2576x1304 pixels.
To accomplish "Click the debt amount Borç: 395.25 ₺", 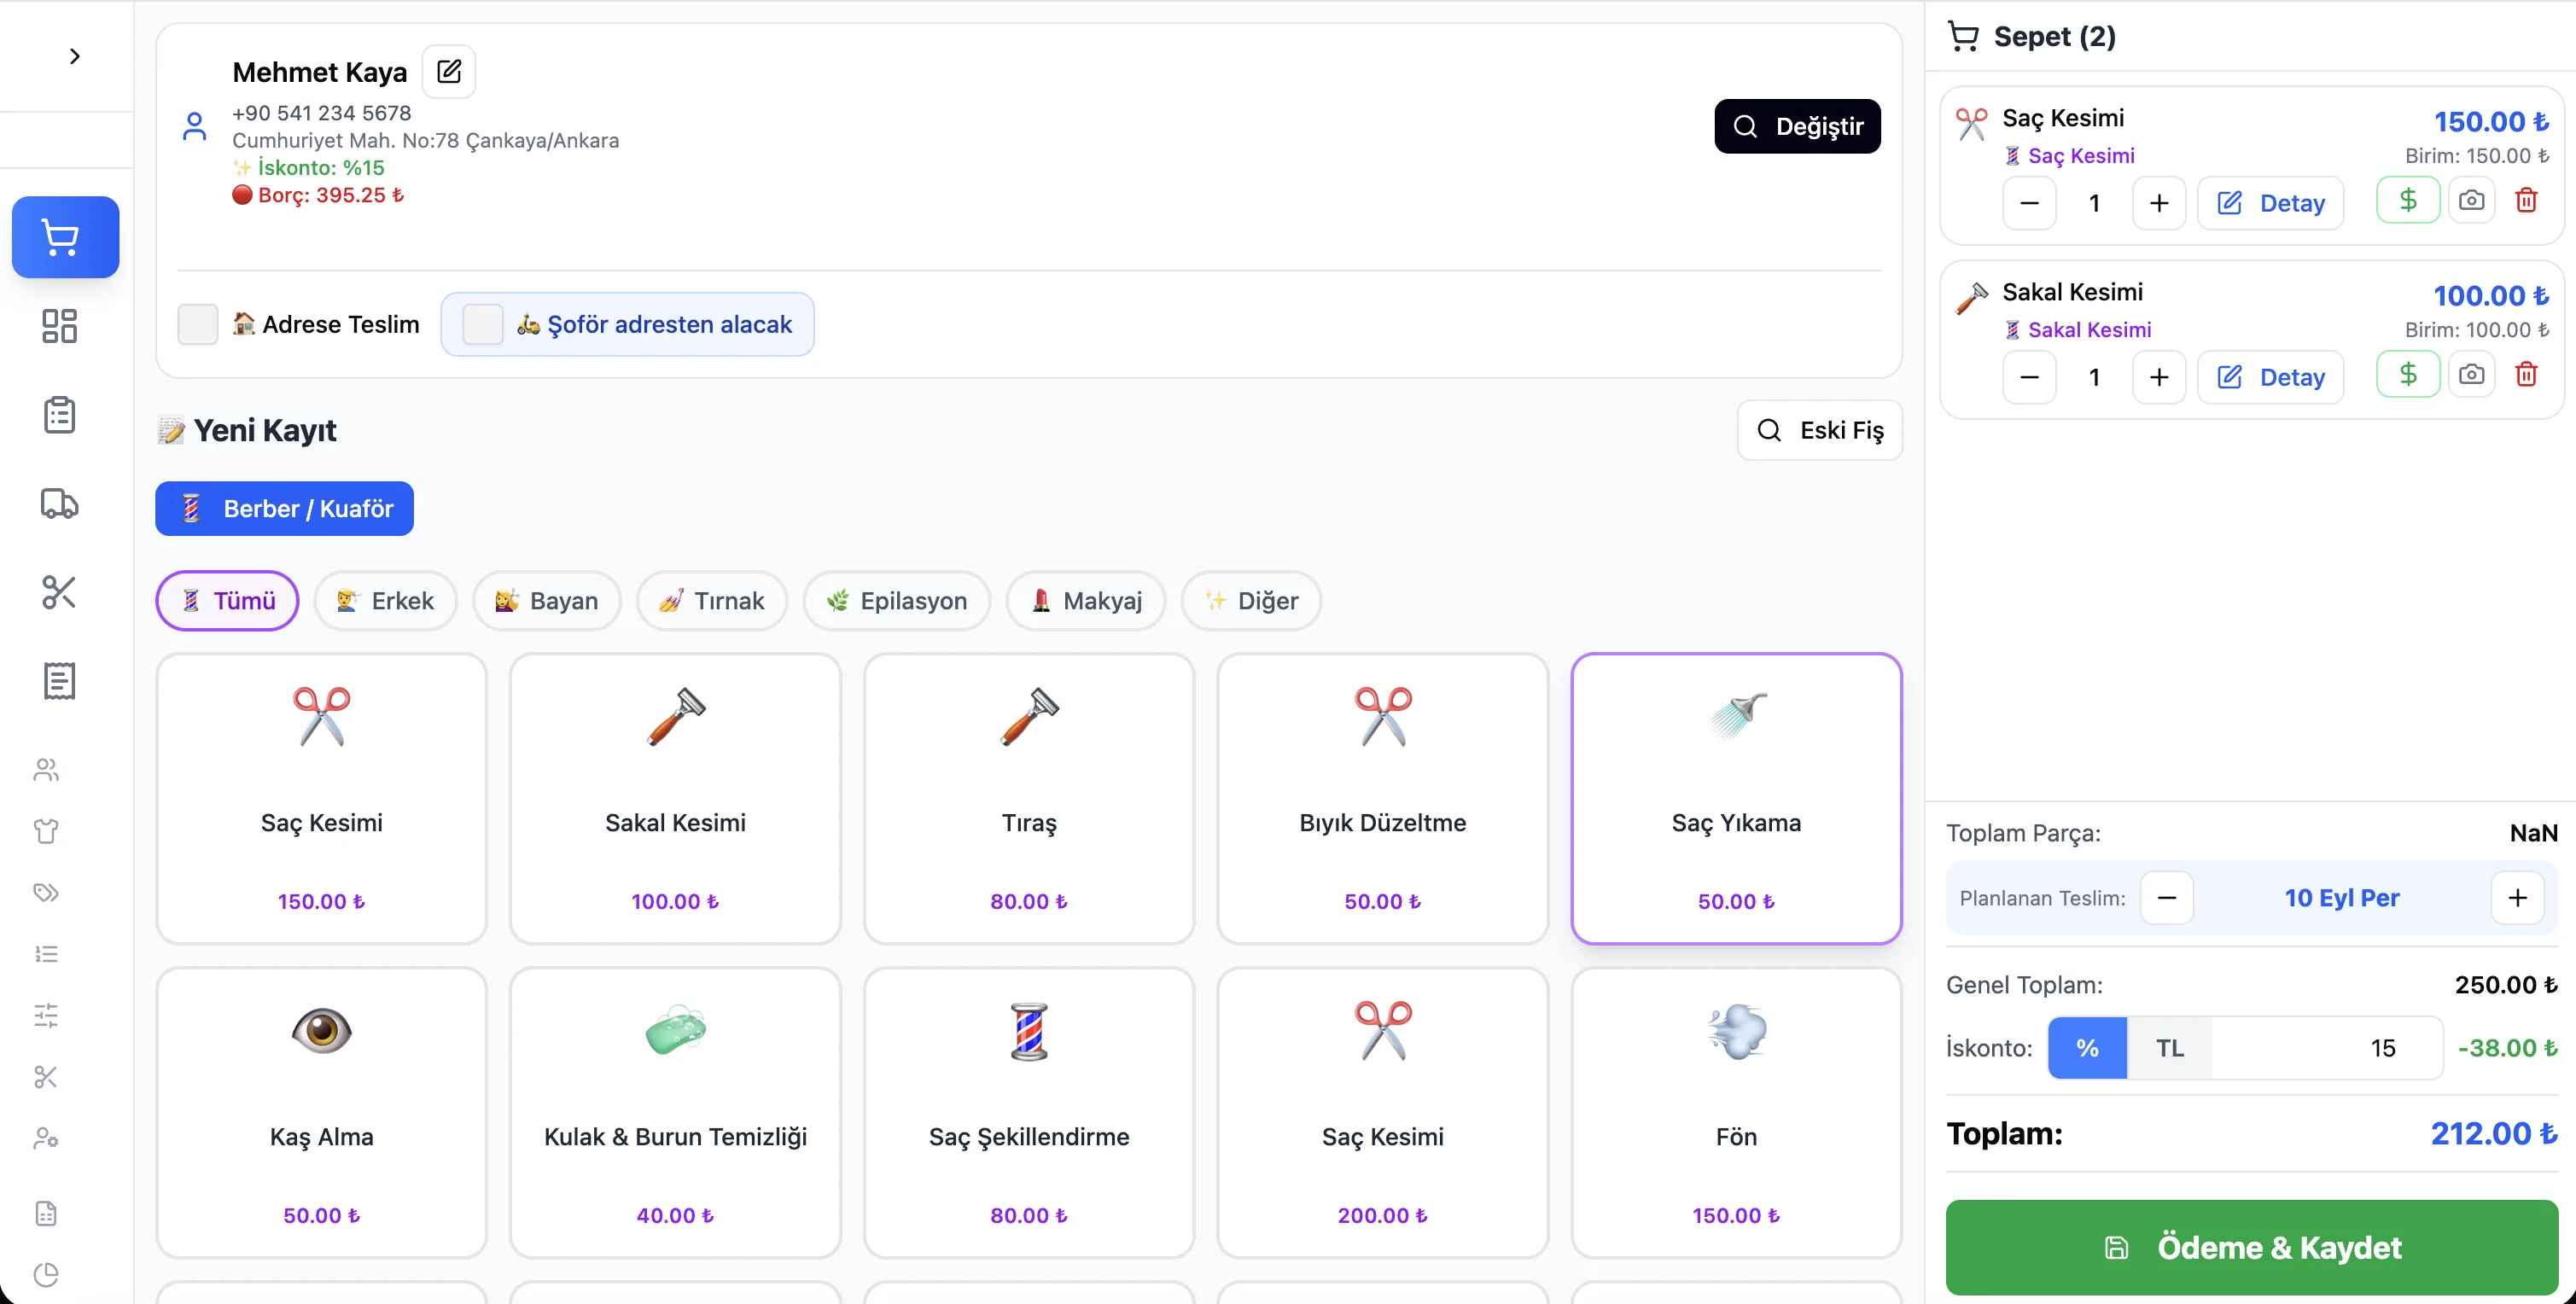I will [331, 195].
